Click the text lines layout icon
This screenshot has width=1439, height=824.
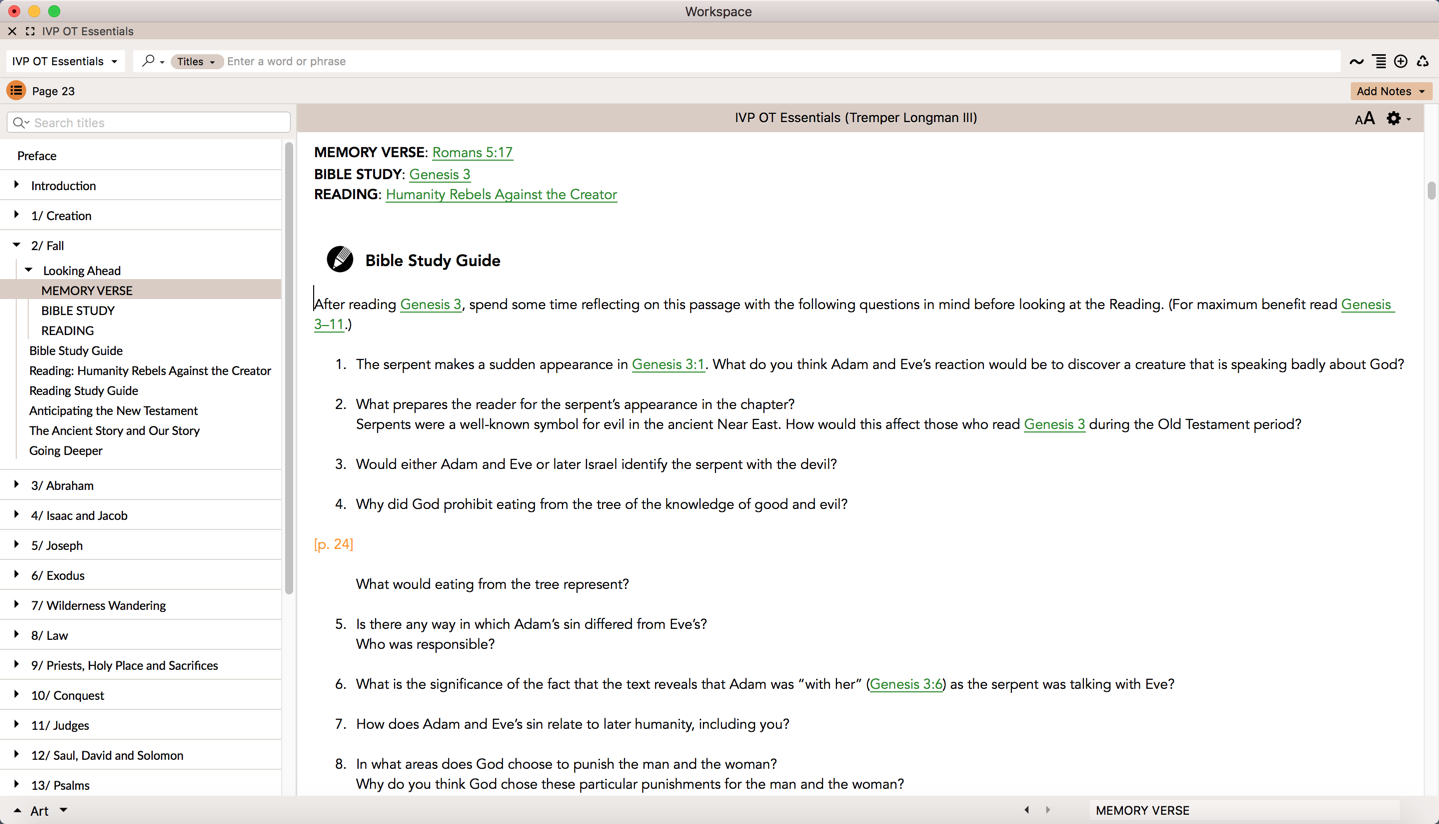[x=1379, y=62]
